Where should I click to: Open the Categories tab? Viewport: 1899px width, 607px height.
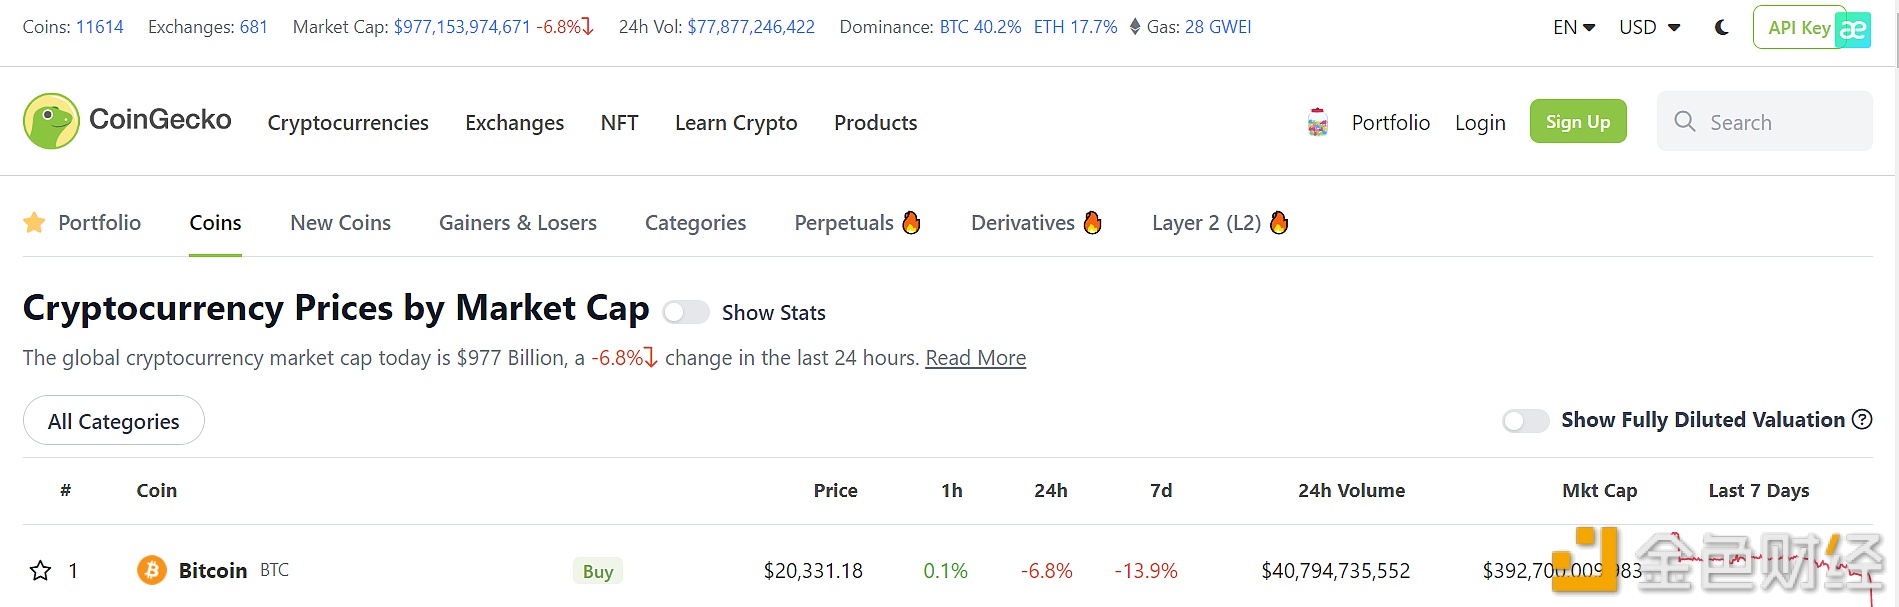pyautogui.click(x=696, y=222)
